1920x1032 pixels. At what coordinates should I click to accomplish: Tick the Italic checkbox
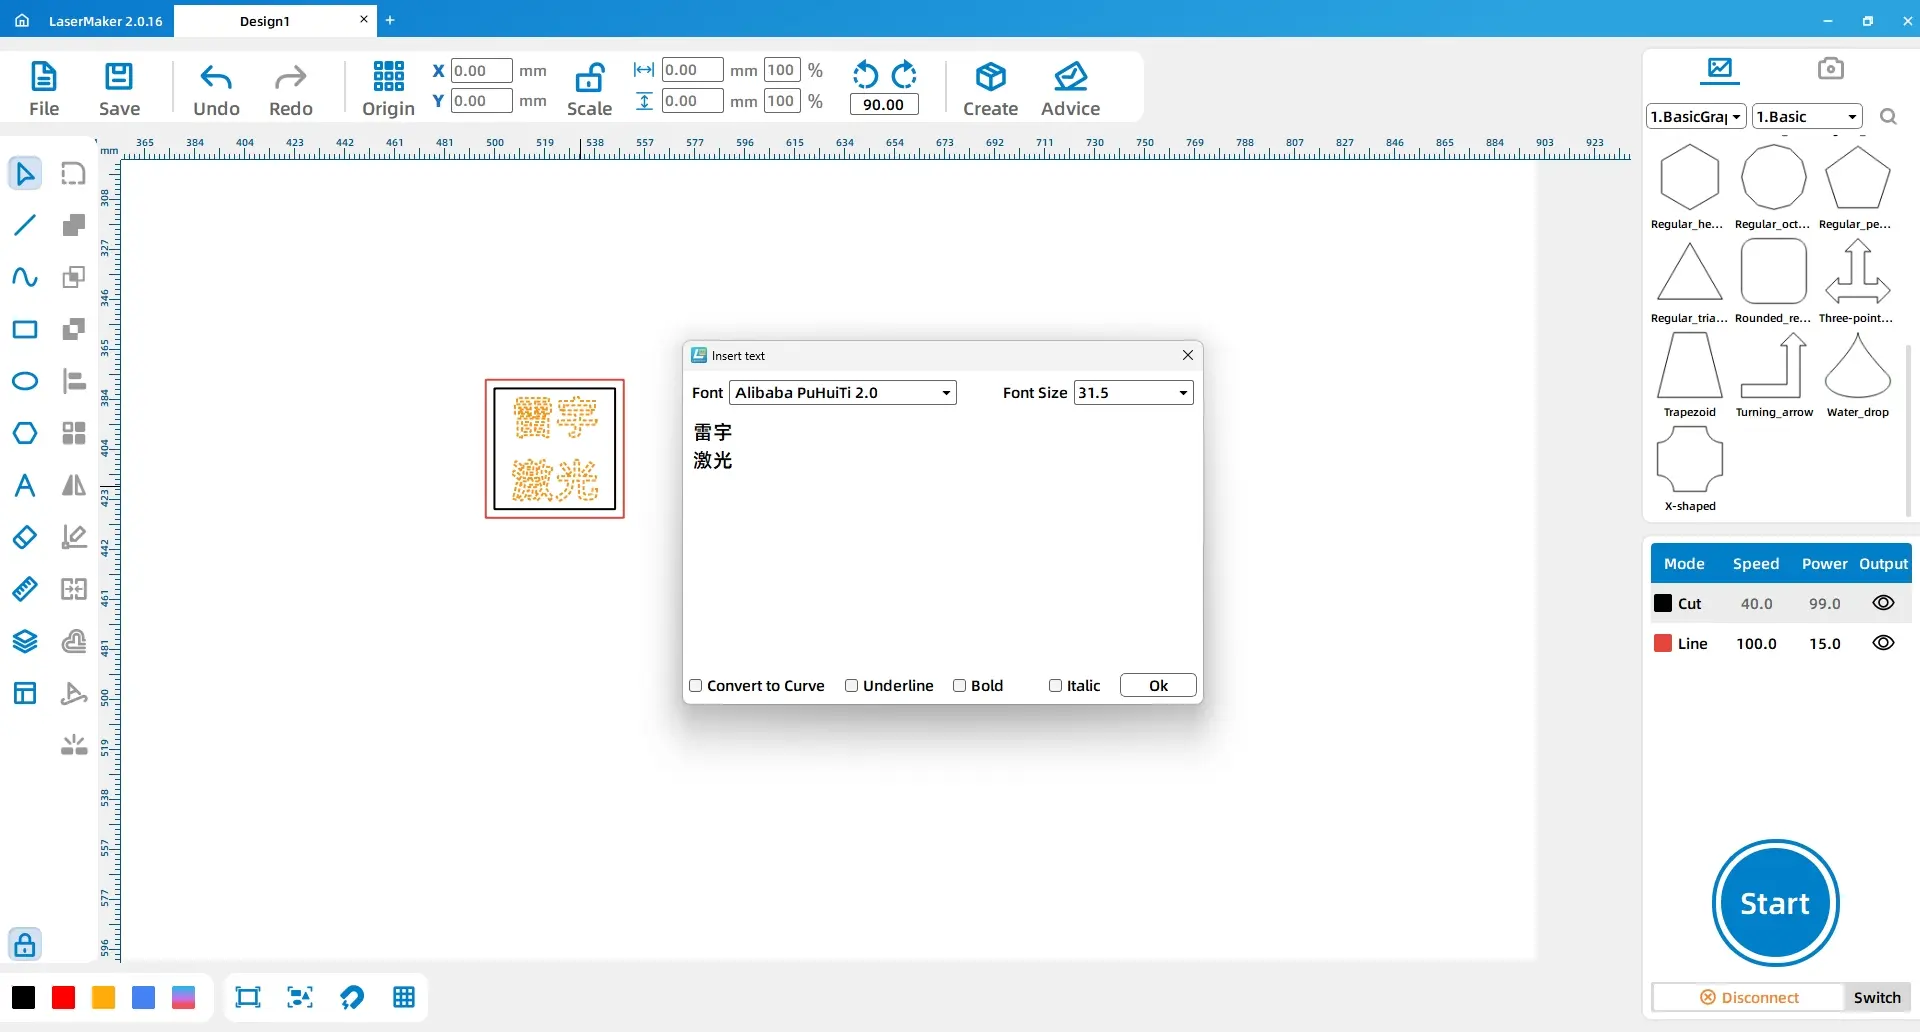point(1055,686)
